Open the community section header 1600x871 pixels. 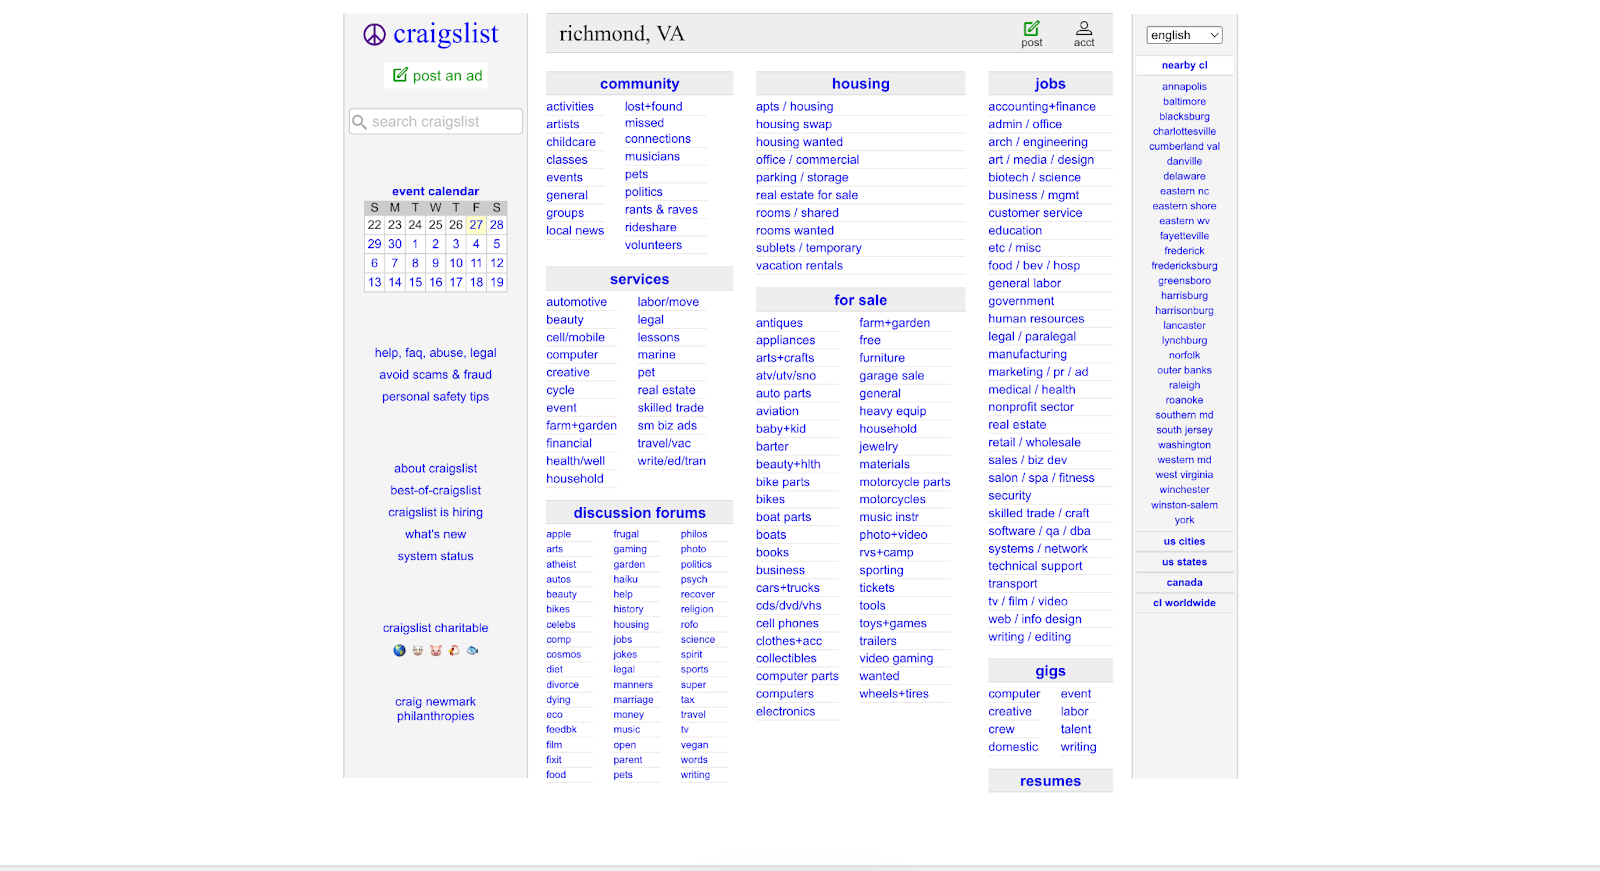point(639,84)
